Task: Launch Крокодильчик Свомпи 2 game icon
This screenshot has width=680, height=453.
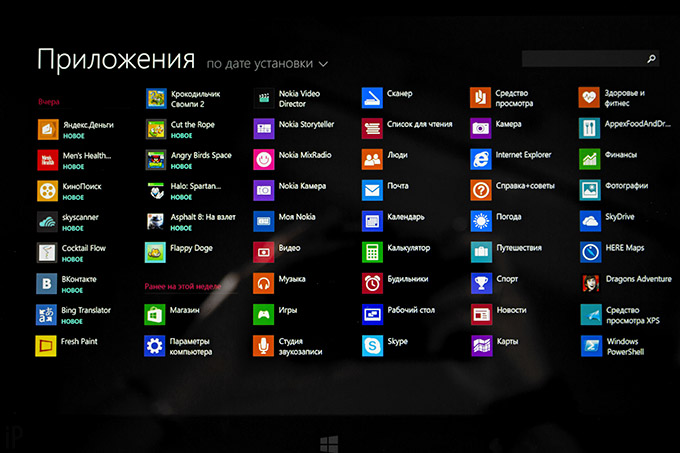Action: 157,98
